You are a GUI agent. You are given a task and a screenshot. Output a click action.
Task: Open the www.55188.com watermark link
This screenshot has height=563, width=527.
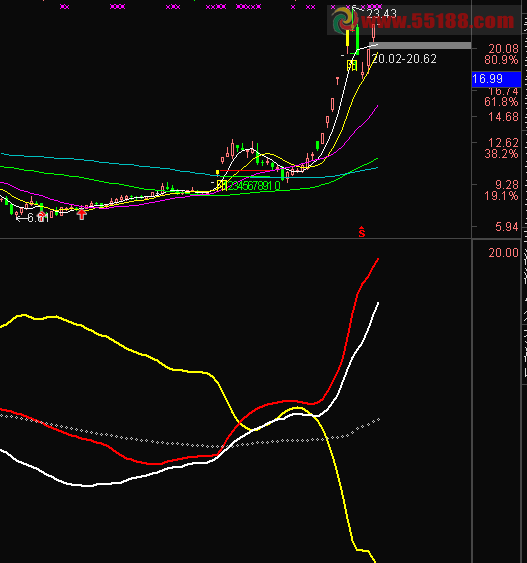coord(438,21)
